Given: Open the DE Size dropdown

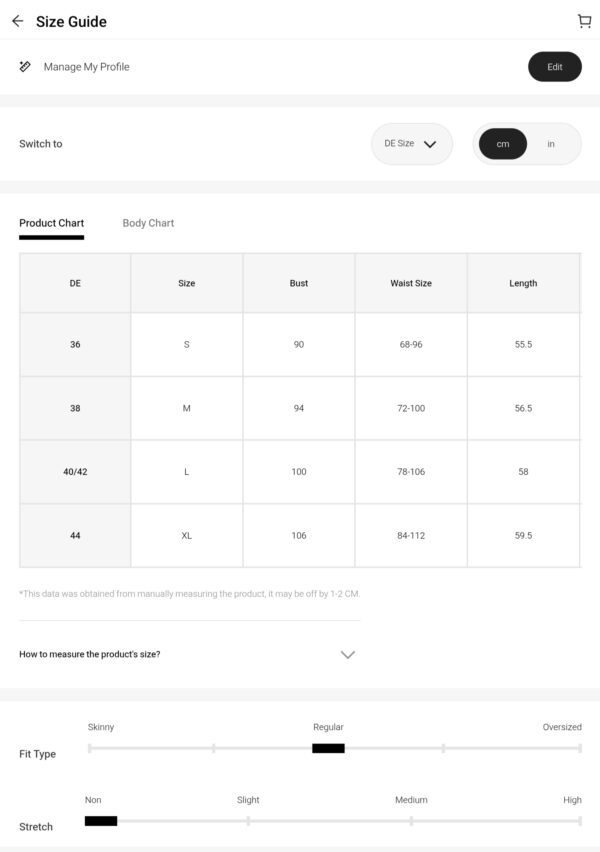Looking at the screenshot, I should 412,144.
